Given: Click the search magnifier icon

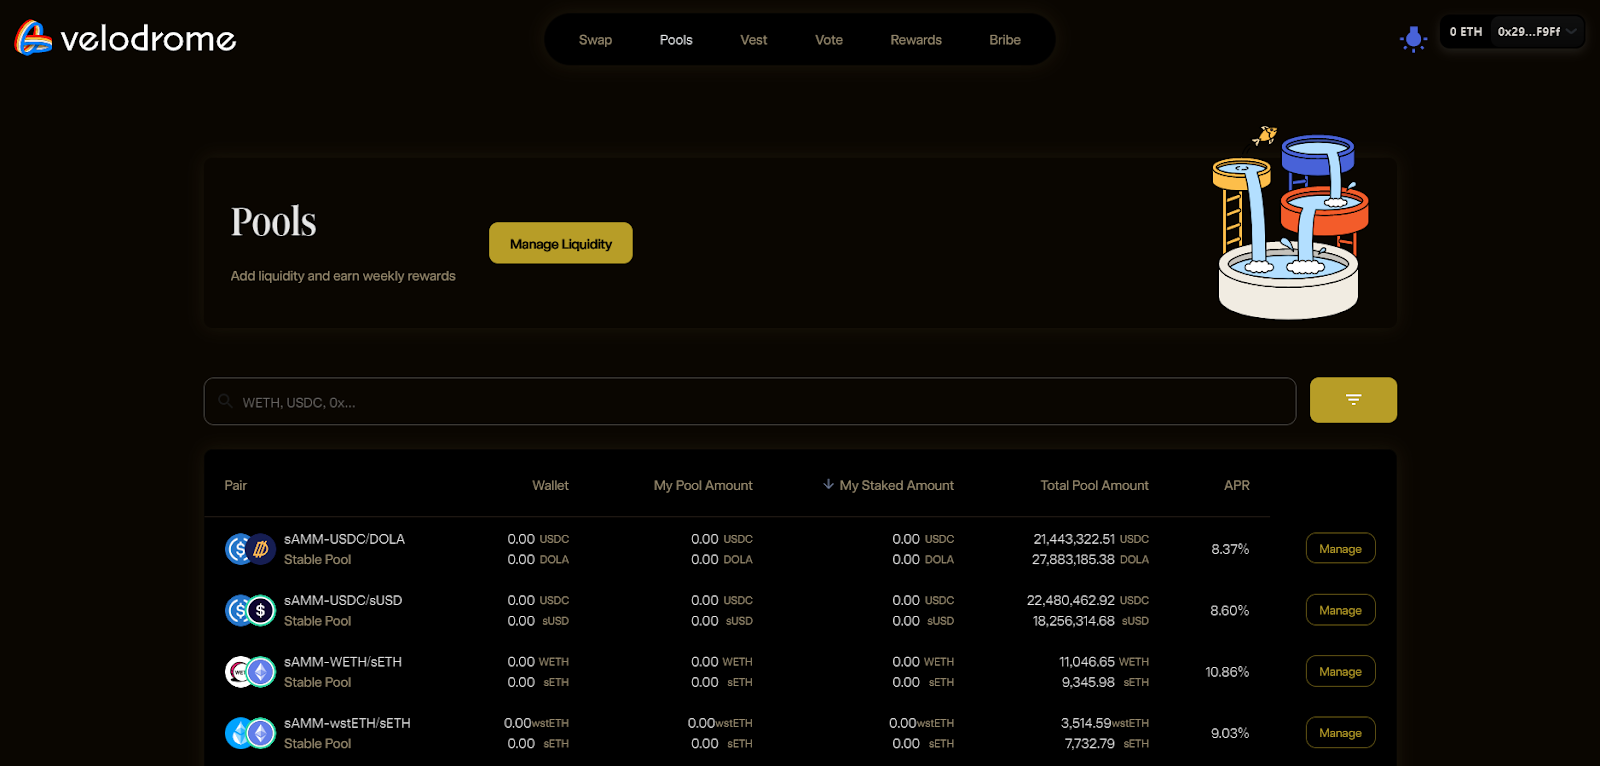Looking at the screenshot, I should (225, 401).
